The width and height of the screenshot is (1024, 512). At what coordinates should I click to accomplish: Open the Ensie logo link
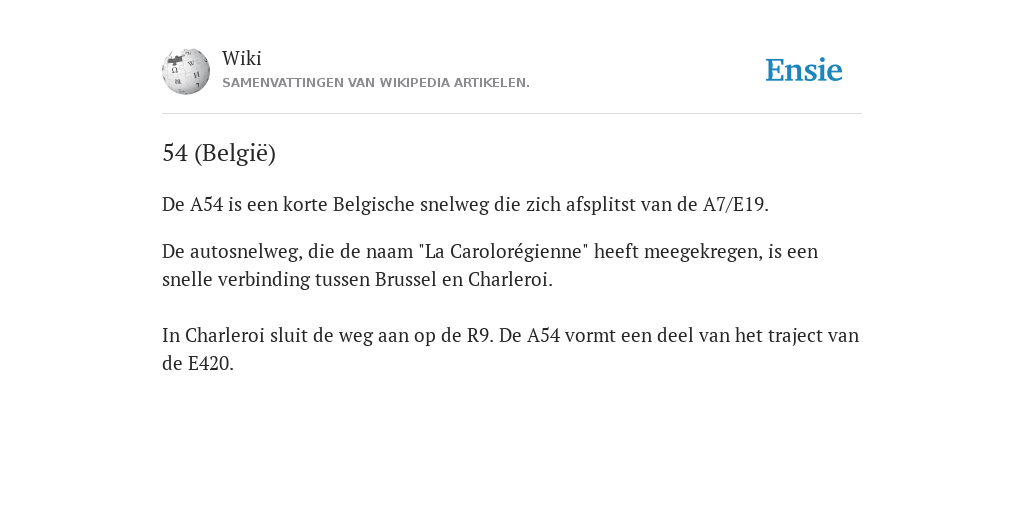click(x=804, y=71)
